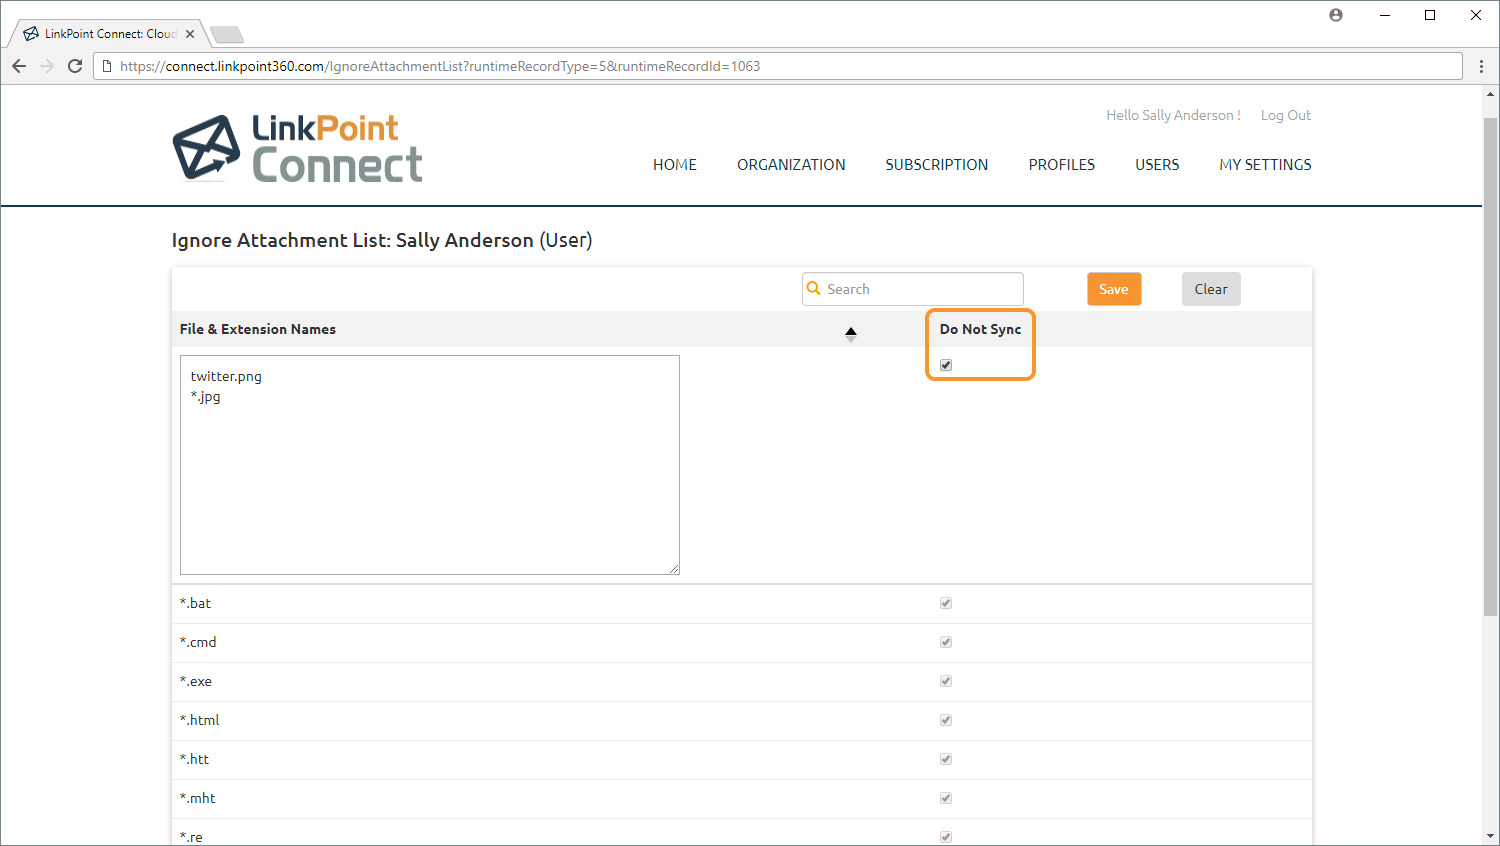Toggle the *.mht Do Not Sync checkbox
This screenshot has height=846, width=1500.
(946, 798)
